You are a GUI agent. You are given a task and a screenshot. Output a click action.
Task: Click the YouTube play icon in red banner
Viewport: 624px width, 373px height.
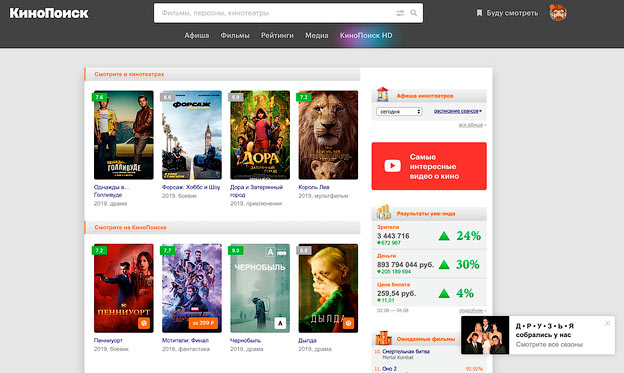coord(392,166)
